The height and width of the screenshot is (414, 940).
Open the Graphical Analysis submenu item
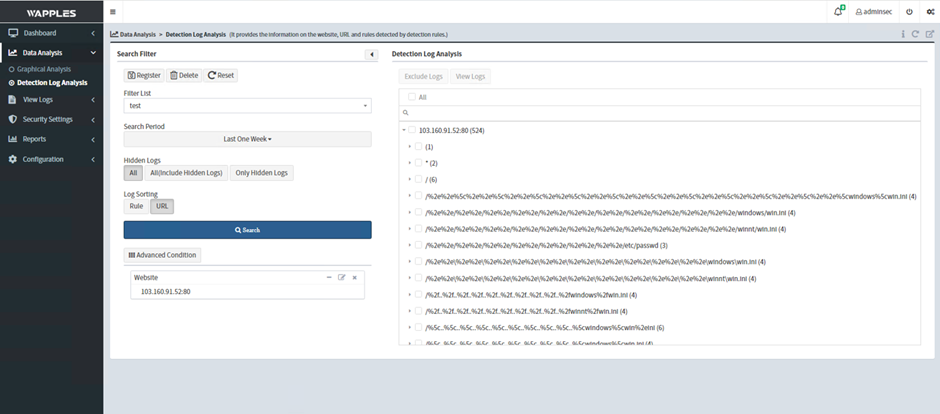[x=44, y=69]
